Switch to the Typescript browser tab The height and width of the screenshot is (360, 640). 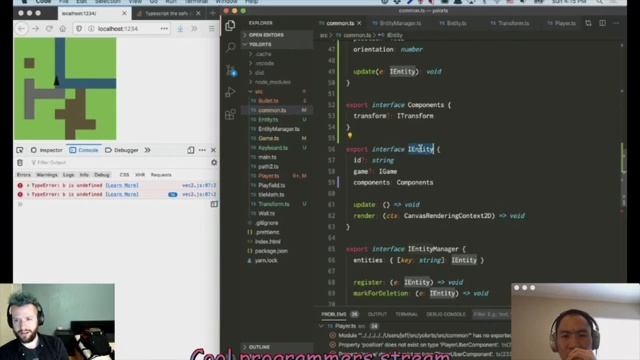pos(169,13)
